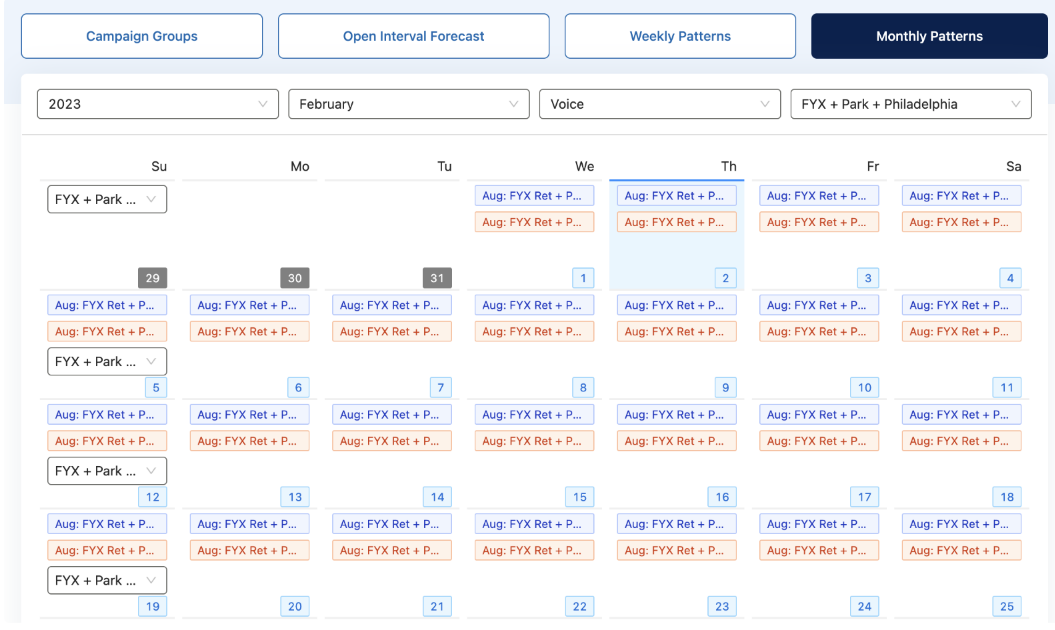Open the blue Aug: FYX Ret event on the 1st

click(x=534, y=304)
